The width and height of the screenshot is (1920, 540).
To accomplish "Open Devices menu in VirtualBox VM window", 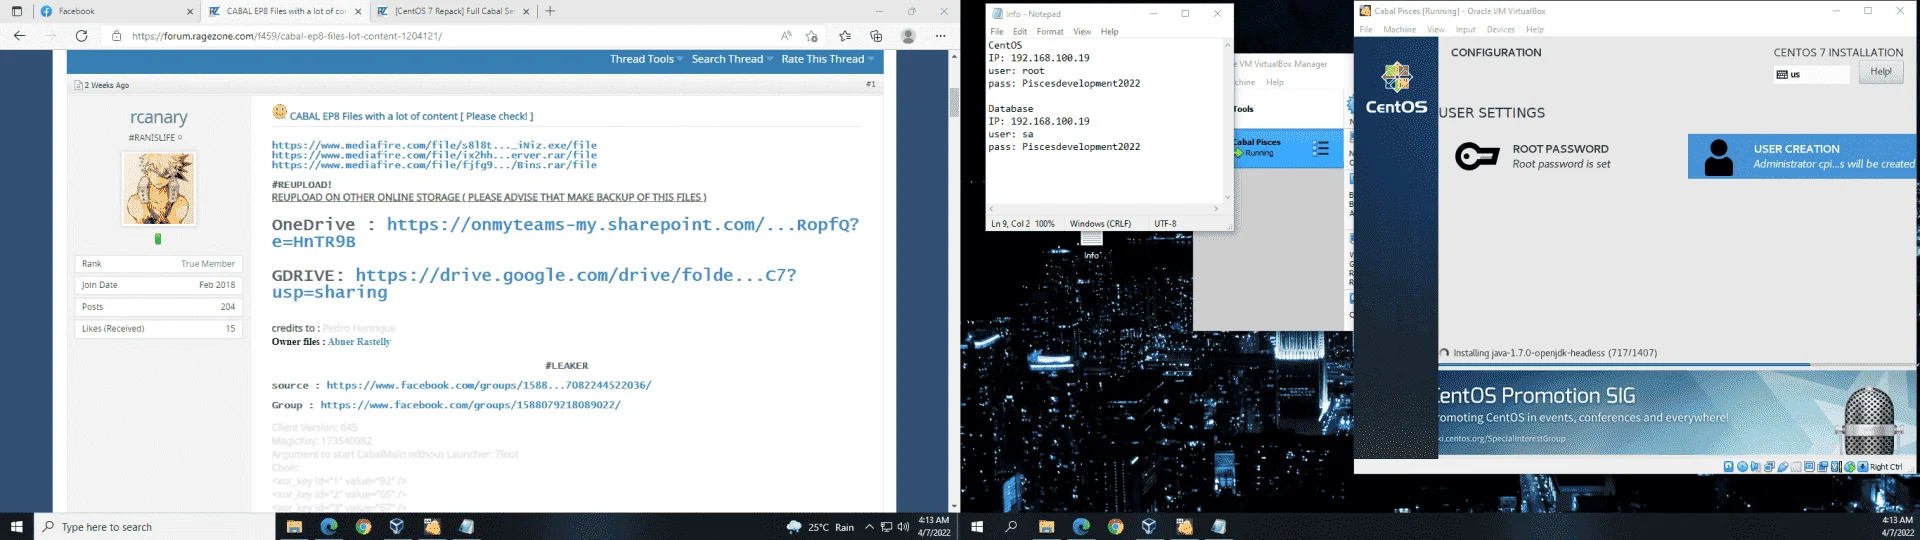I will point(1500,30).
